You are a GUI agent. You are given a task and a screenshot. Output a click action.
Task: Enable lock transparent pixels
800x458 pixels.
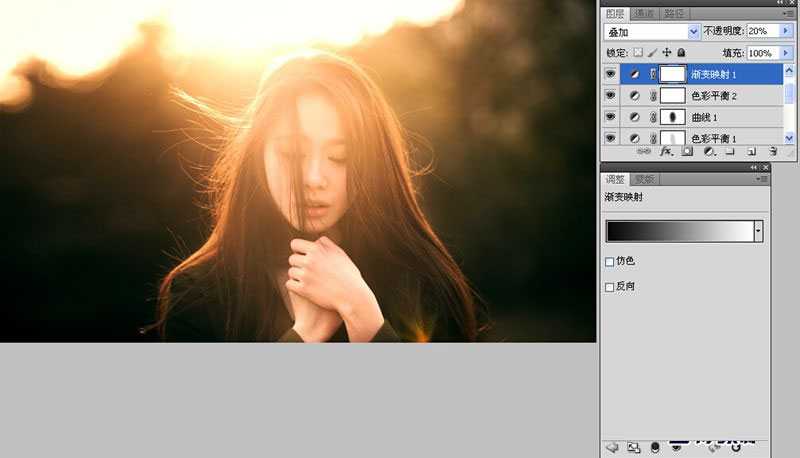coord(639,52)
